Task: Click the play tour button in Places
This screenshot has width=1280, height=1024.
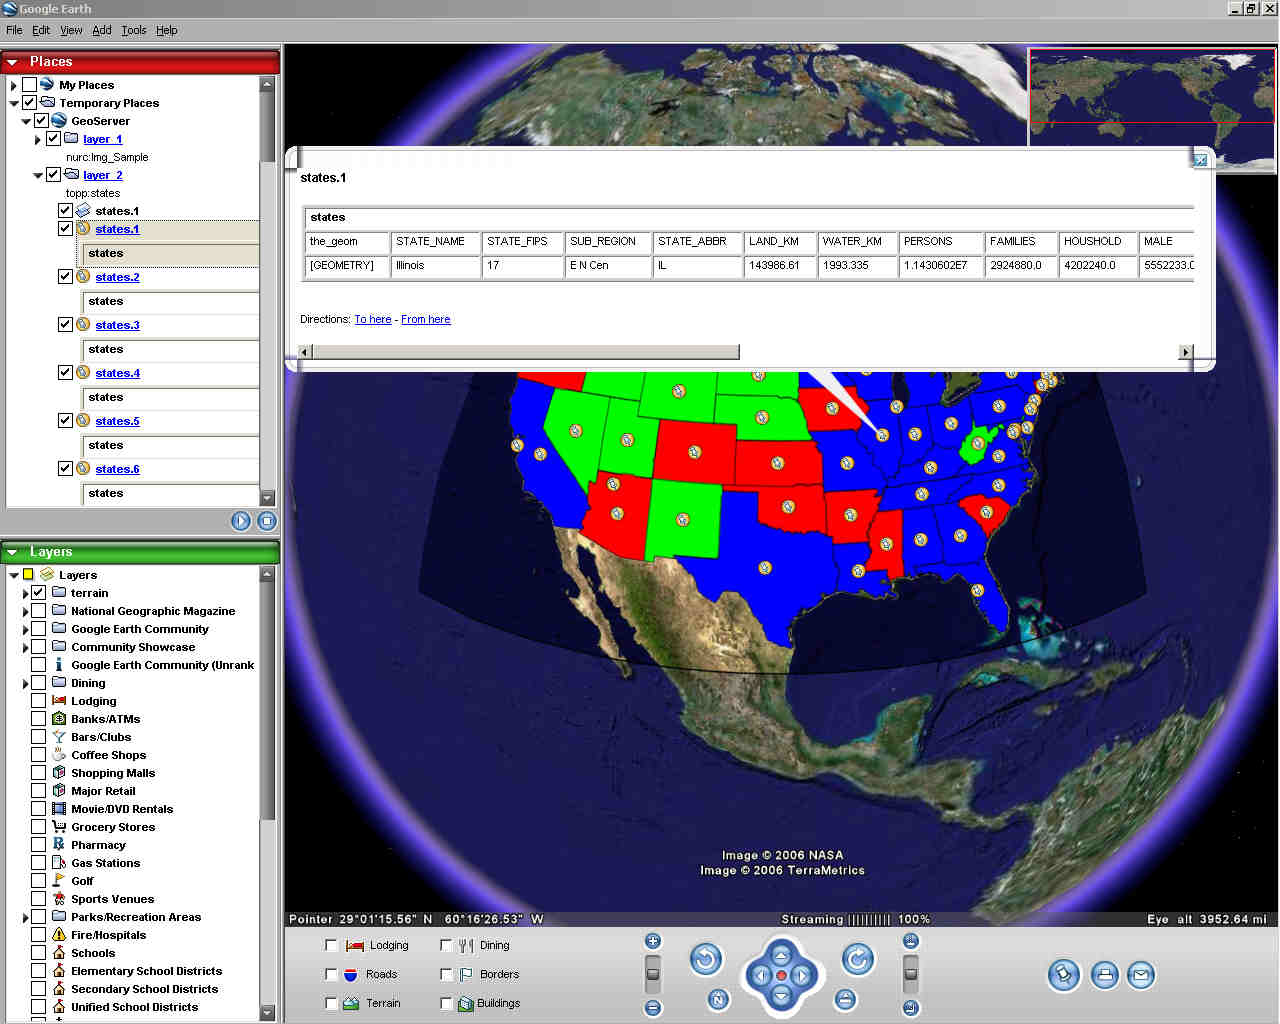Action: pyautogui.click(x=241, y=520)
